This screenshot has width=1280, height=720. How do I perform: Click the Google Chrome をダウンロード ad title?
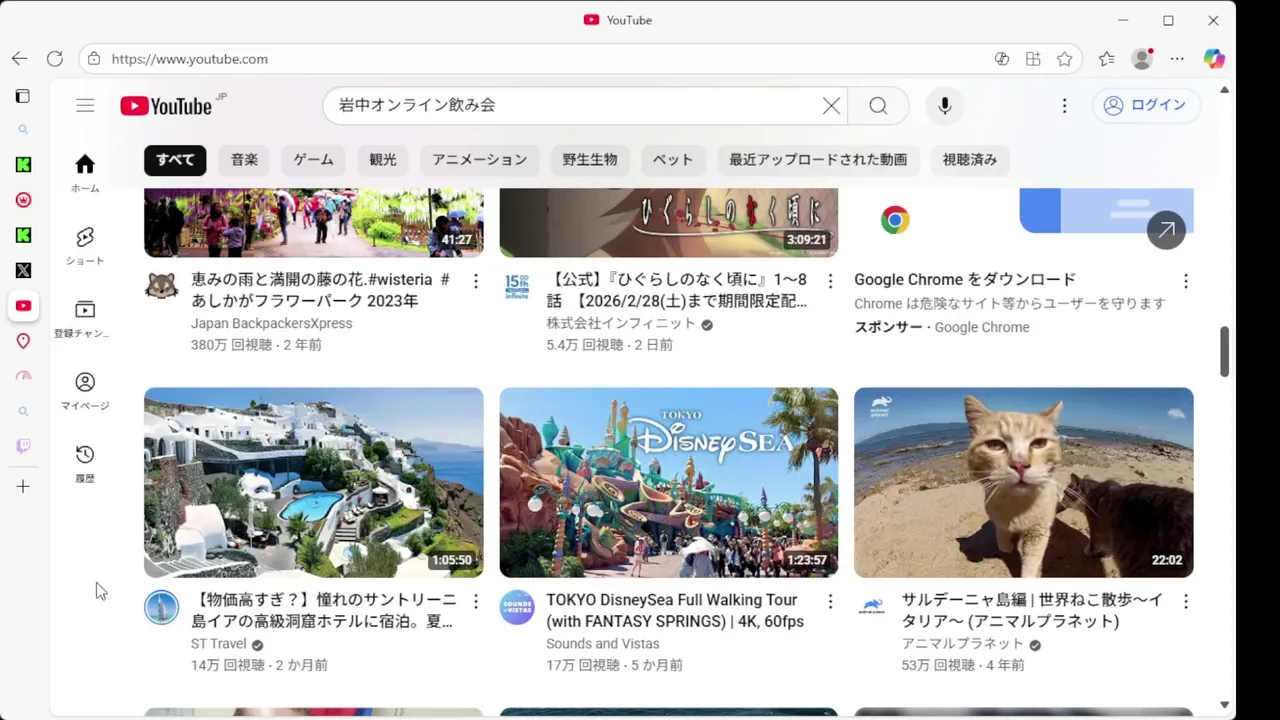(965, 279)
